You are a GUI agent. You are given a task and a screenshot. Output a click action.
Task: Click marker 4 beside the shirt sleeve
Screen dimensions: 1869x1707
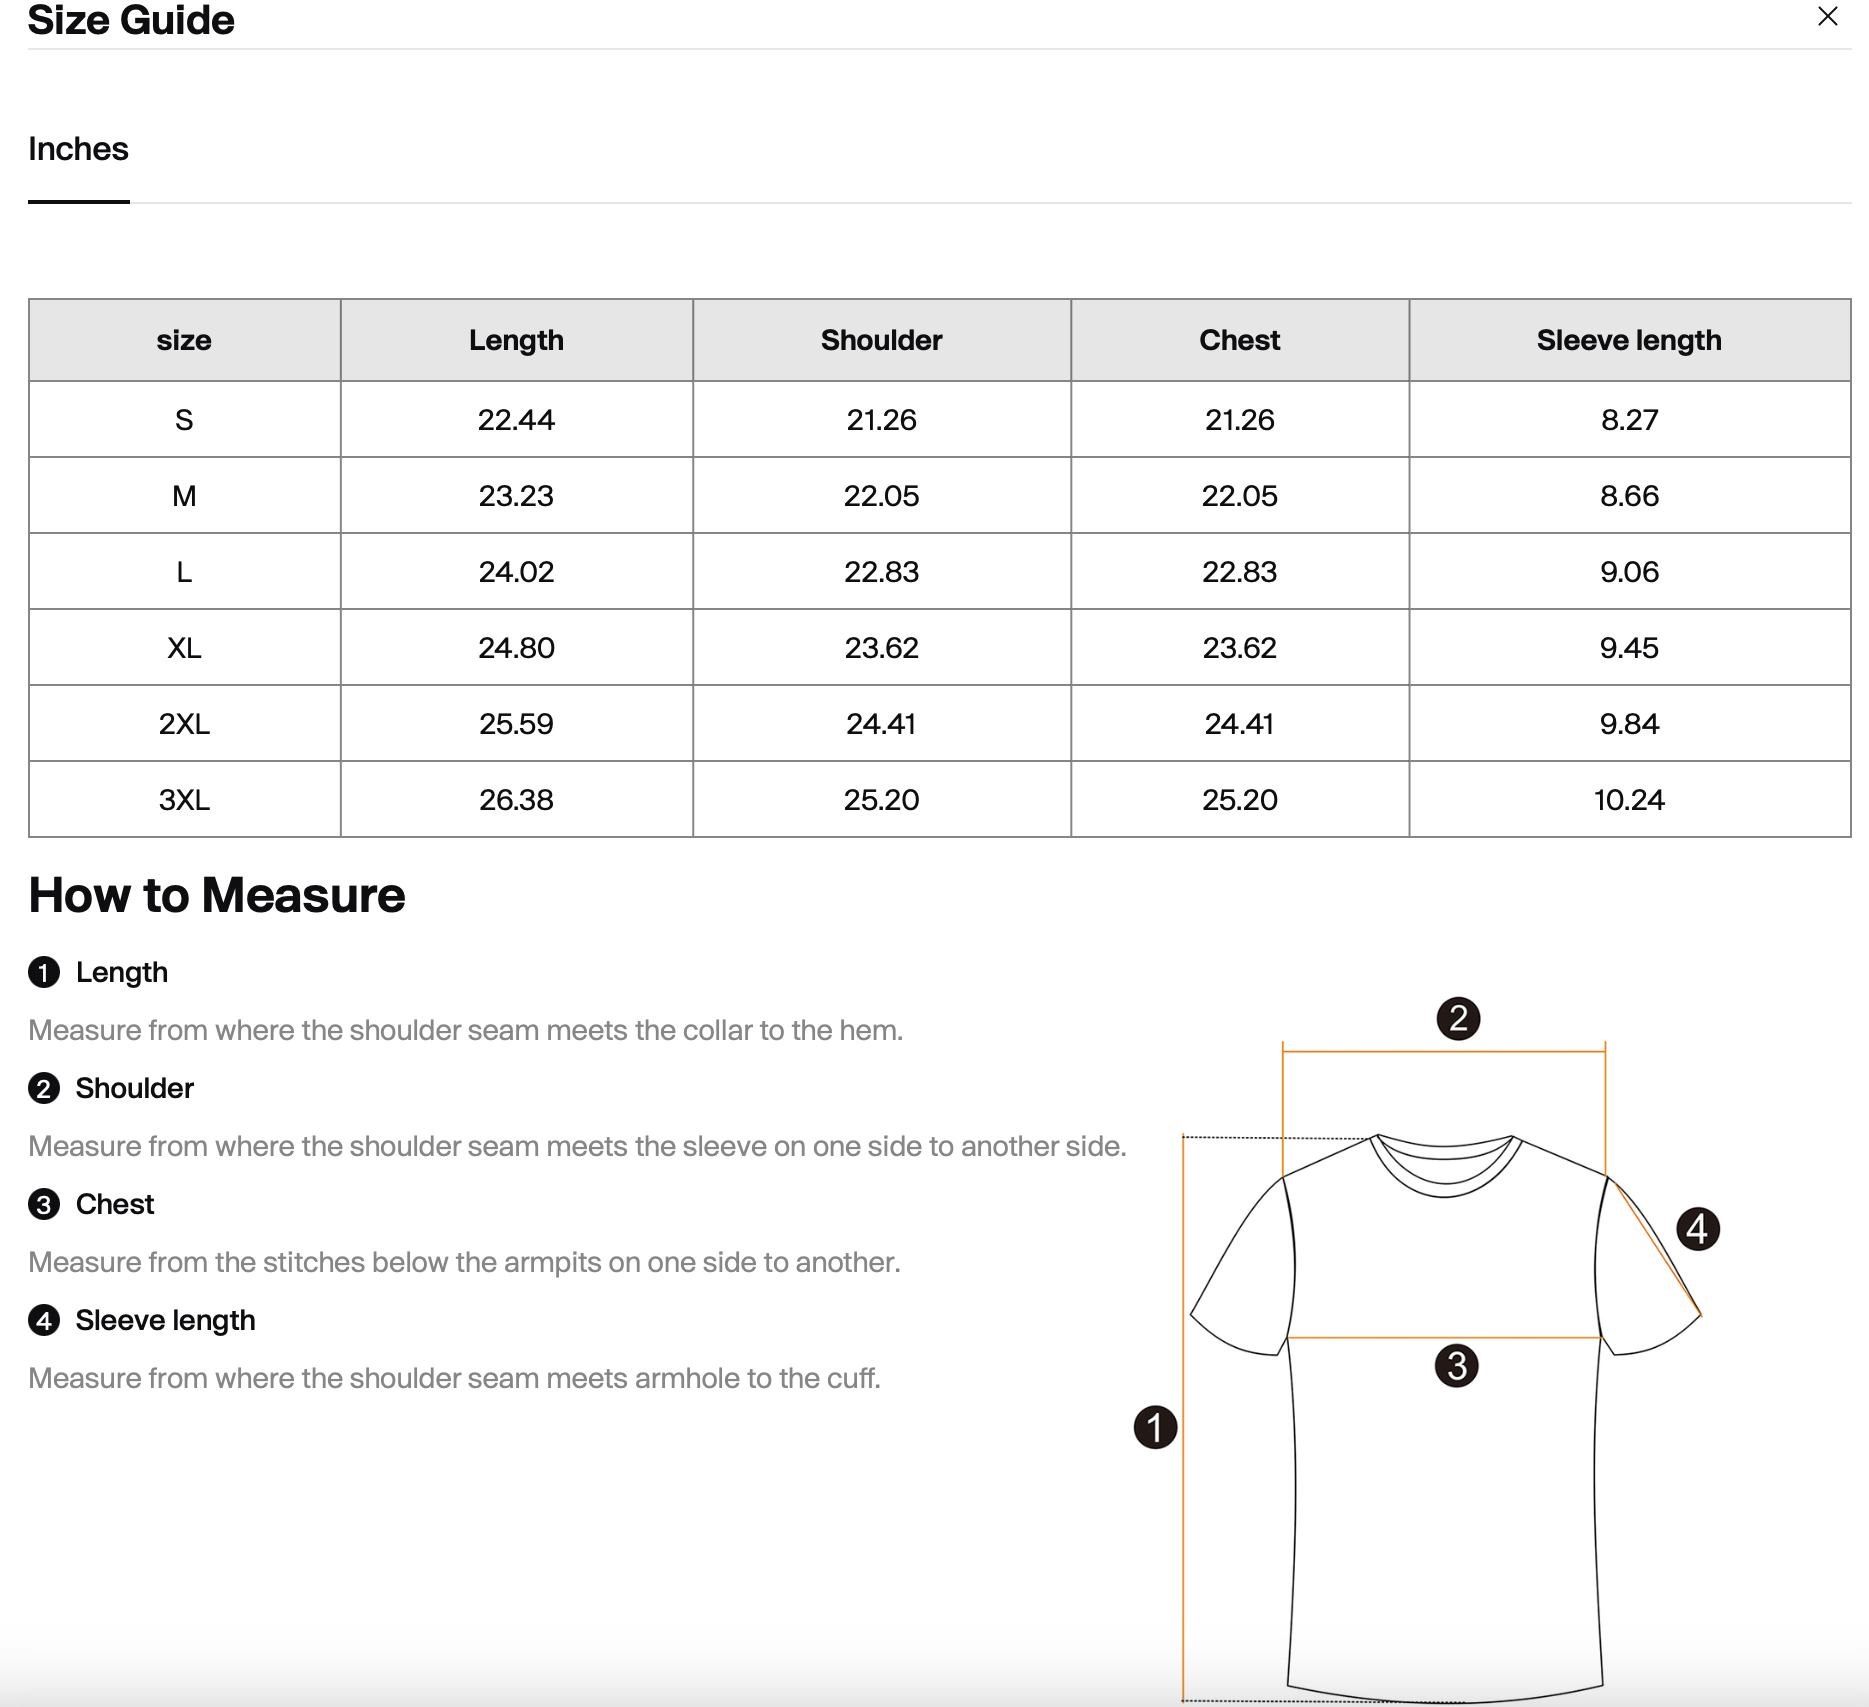(x=1697, y=1229)
